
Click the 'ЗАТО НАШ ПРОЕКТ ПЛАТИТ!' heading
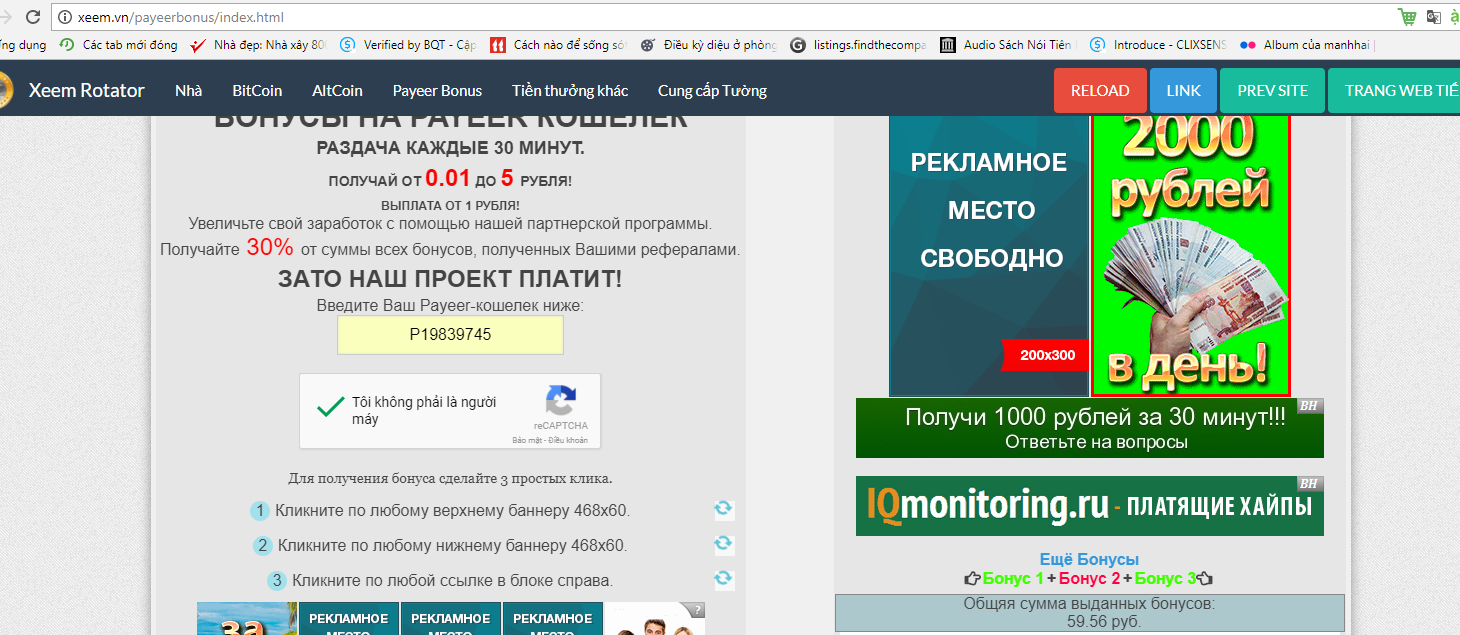tap(450, 279)
